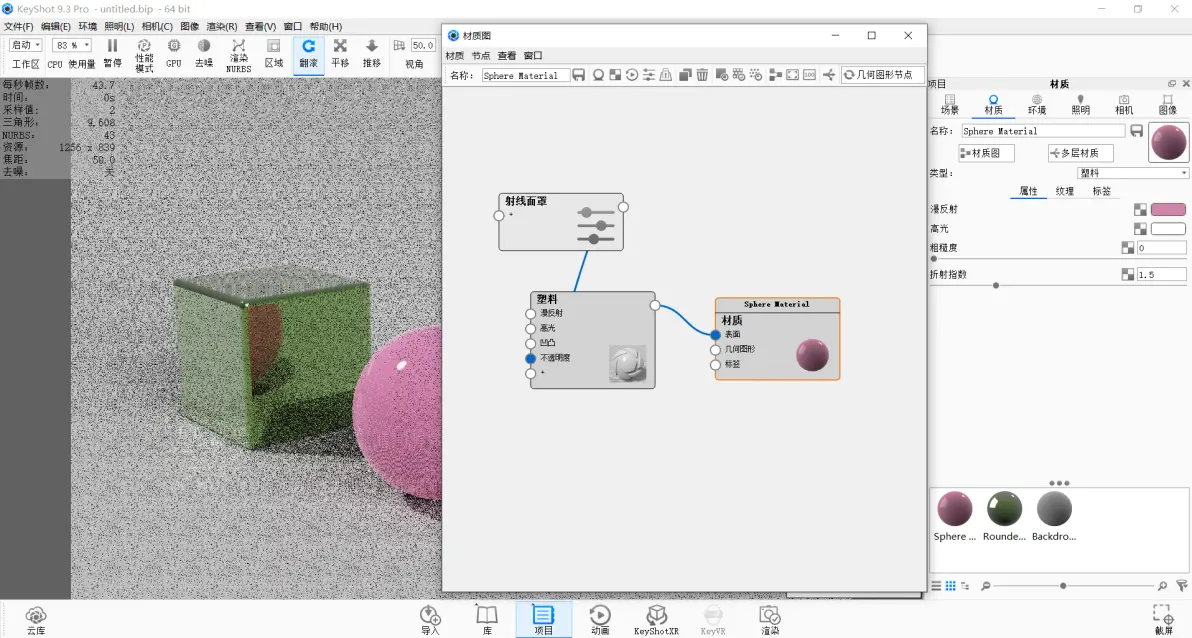Click diffuse (漫反射) texture checker icon
The width and height of the screenshot is (1192, 638).
tap(1140, 209)
